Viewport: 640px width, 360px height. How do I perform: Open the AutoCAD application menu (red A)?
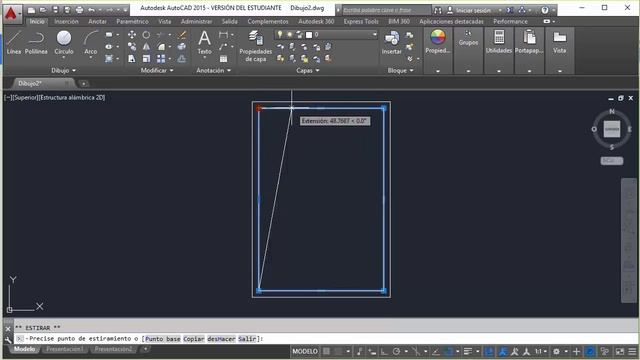[11, 13]
